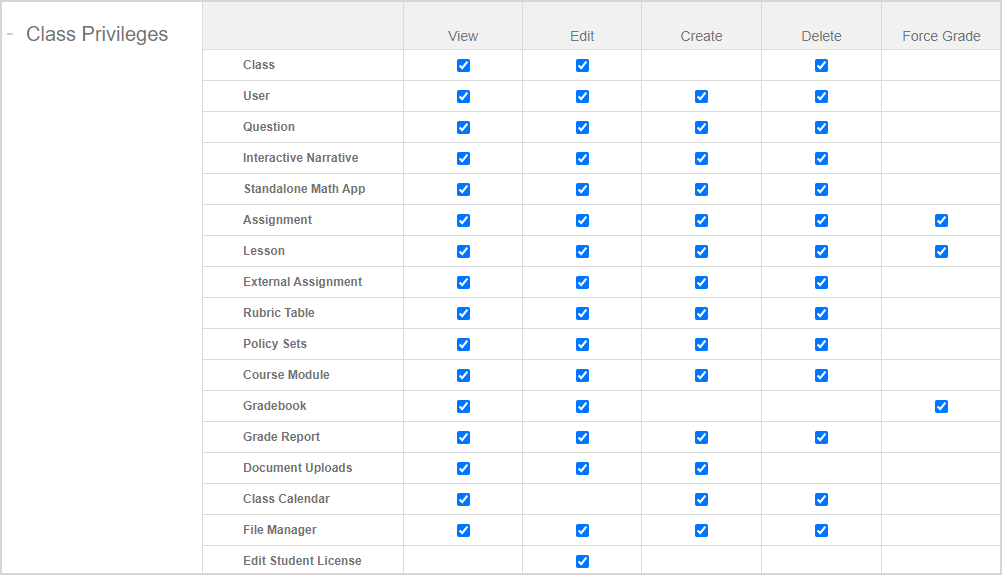Toggle View checkbox for Class Calendar
This screenshot has width=1002, height=575.
coord(463,500)
